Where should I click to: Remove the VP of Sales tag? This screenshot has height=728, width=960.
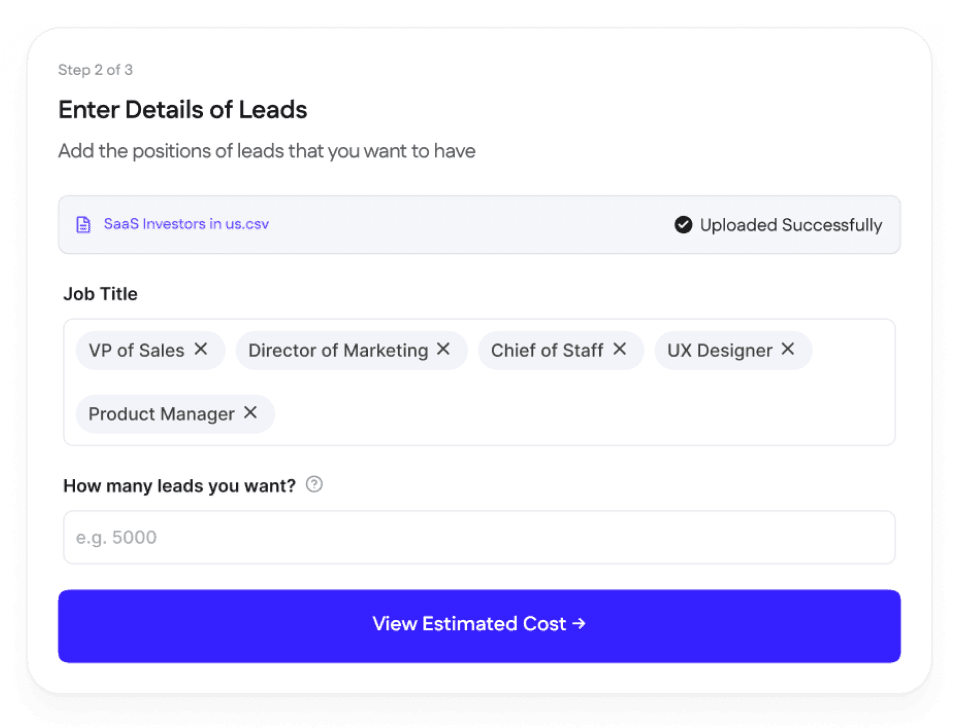pos(201,349)
